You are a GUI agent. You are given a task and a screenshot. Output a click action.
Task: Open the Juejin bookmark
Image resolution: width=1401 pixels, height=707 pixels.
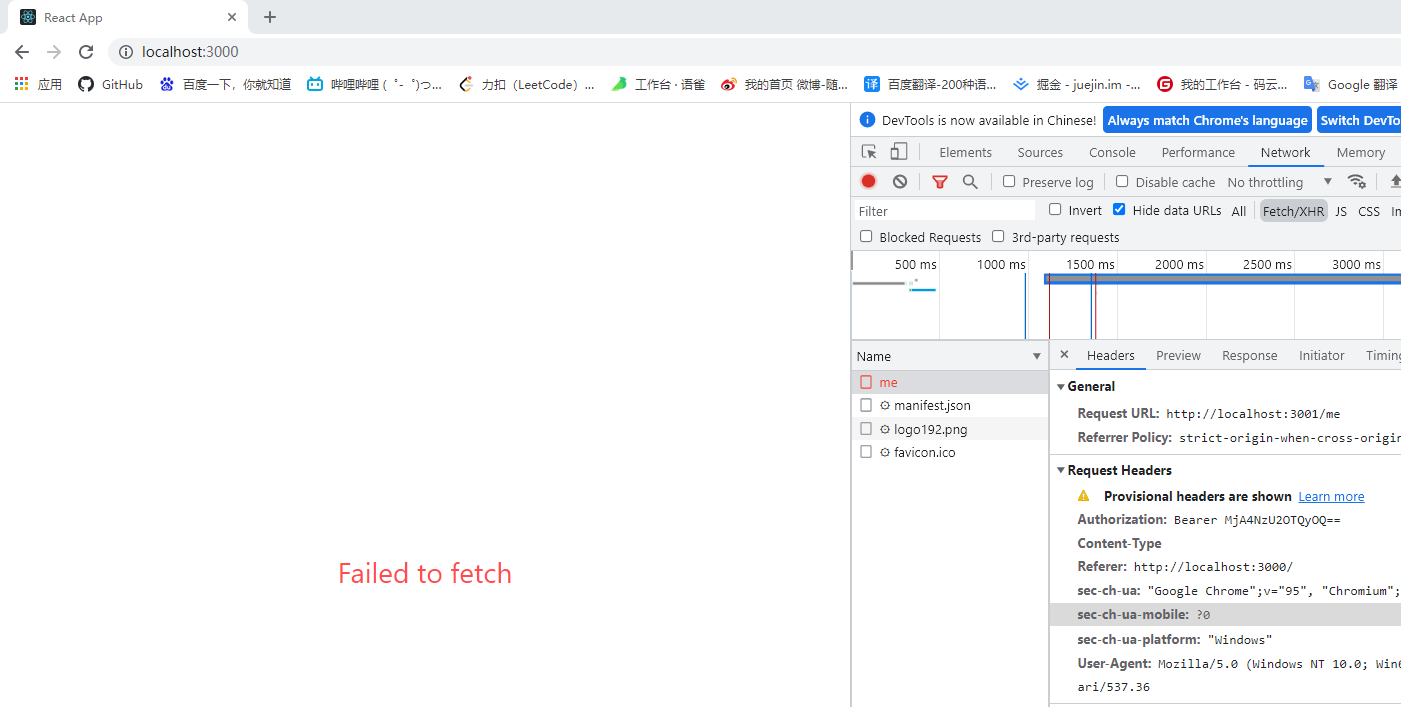pyautogui.click(x=1076, y=85)
